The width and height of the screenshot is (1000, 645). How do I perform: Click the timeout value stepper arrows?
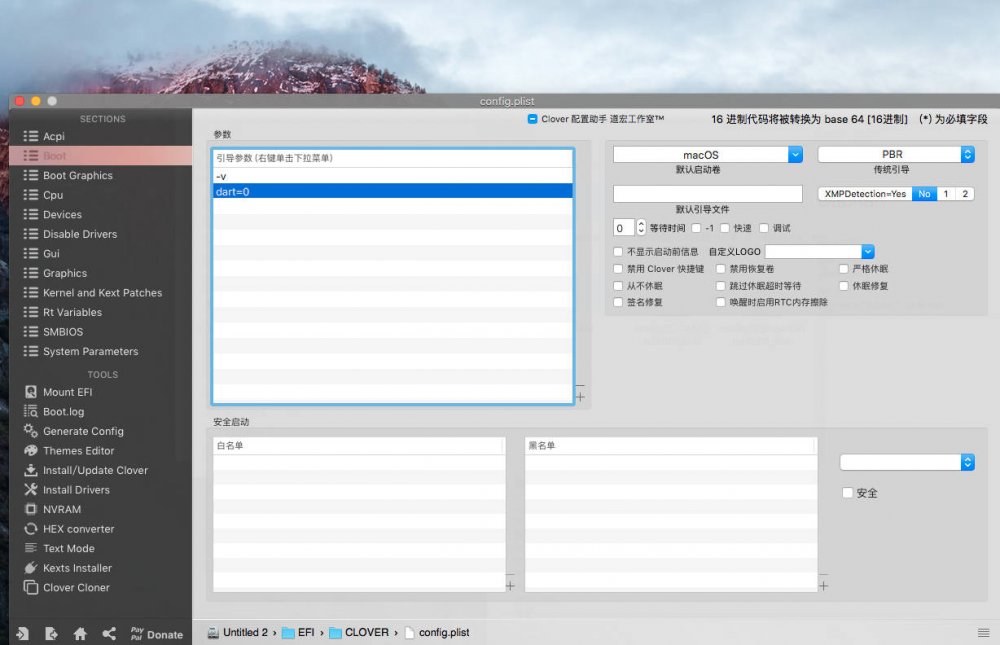click(641, 228)
